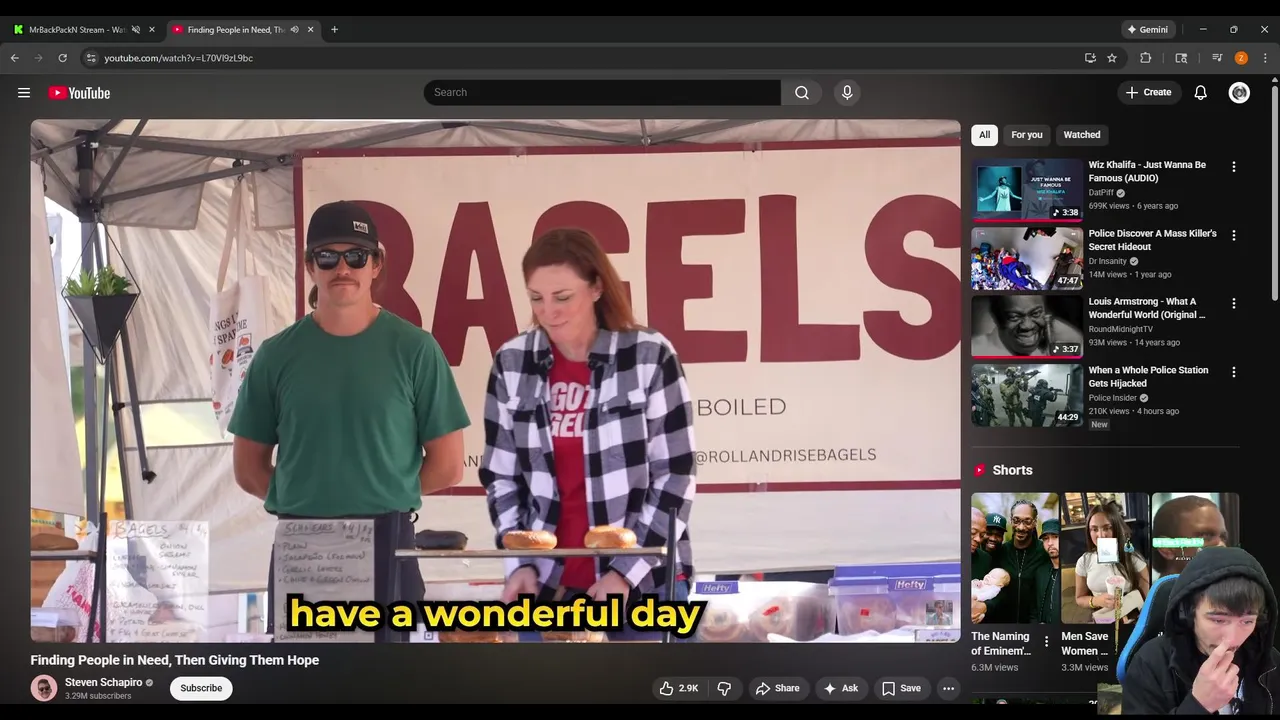
Task: Go to the YouTube home logo
Action: coord(79,93)
